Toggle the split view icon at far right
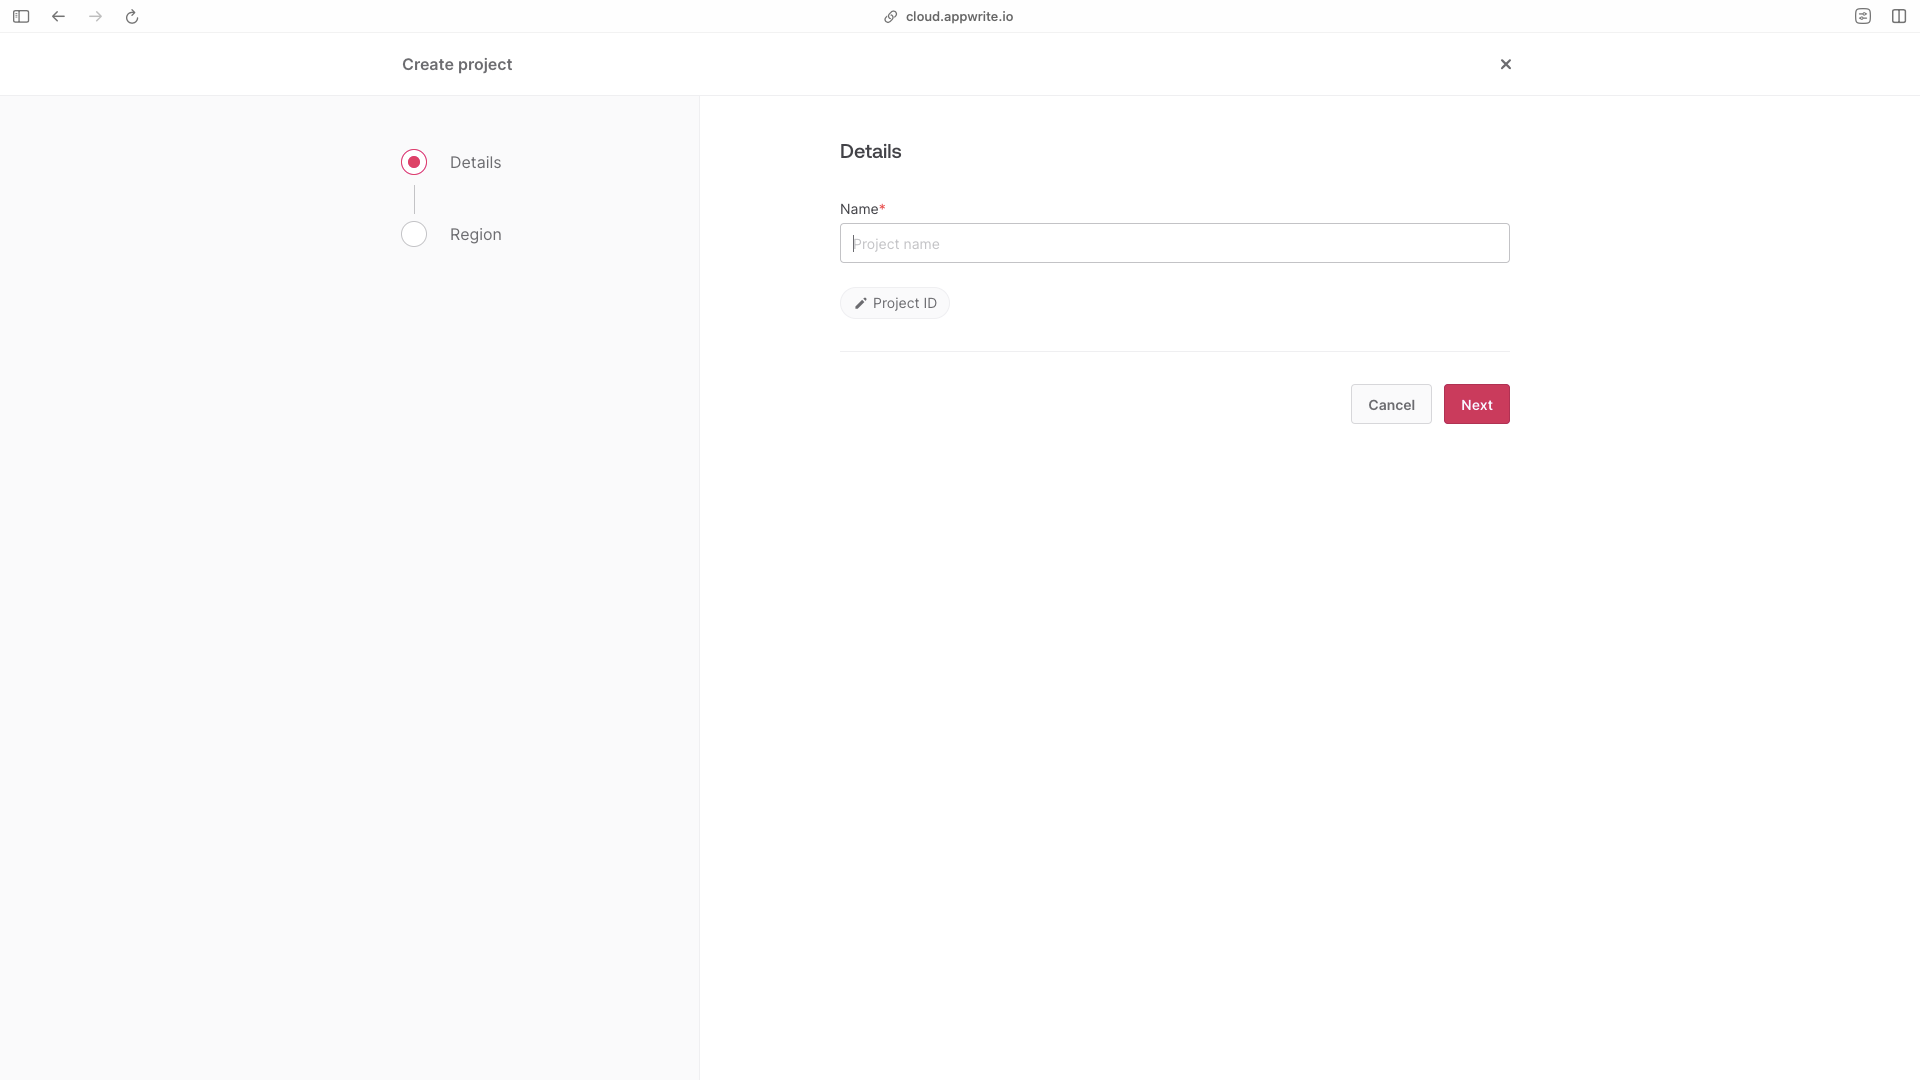 tap(1898, 16)
